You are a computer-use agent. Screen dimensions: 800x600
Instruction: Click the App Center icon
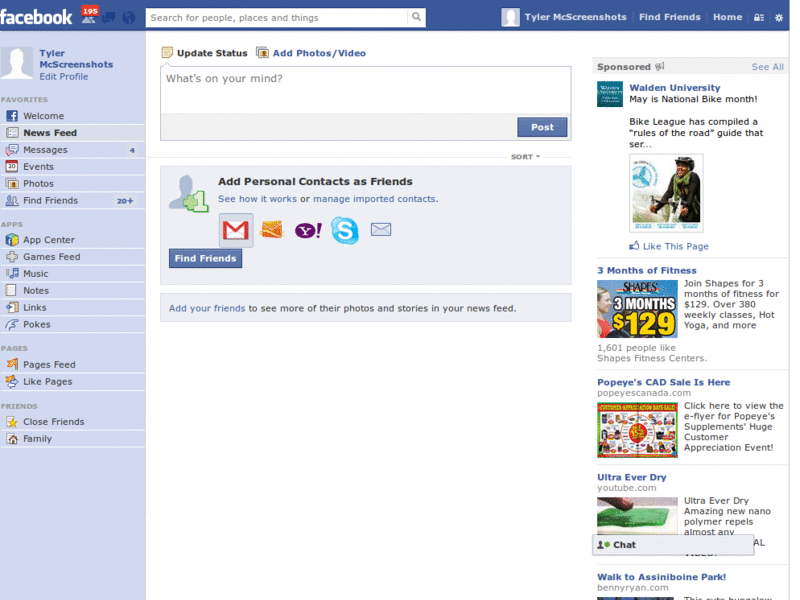[x=12, y=239]
